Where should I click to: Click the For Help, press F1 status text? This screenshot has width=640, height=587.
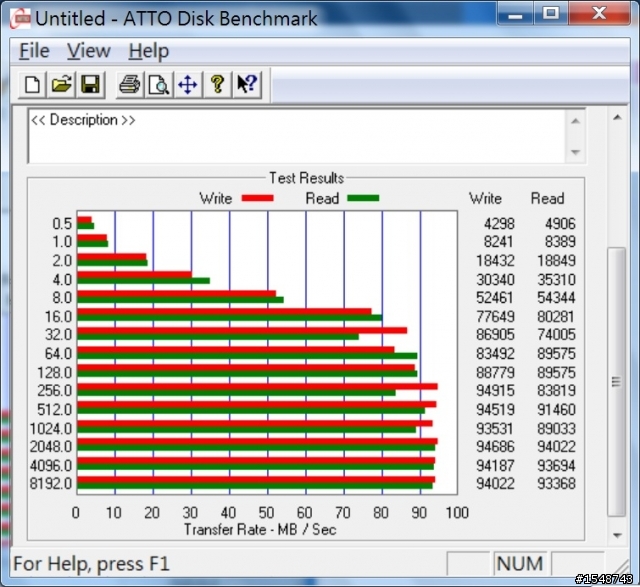pyautogui.click(x=91, y=564)
